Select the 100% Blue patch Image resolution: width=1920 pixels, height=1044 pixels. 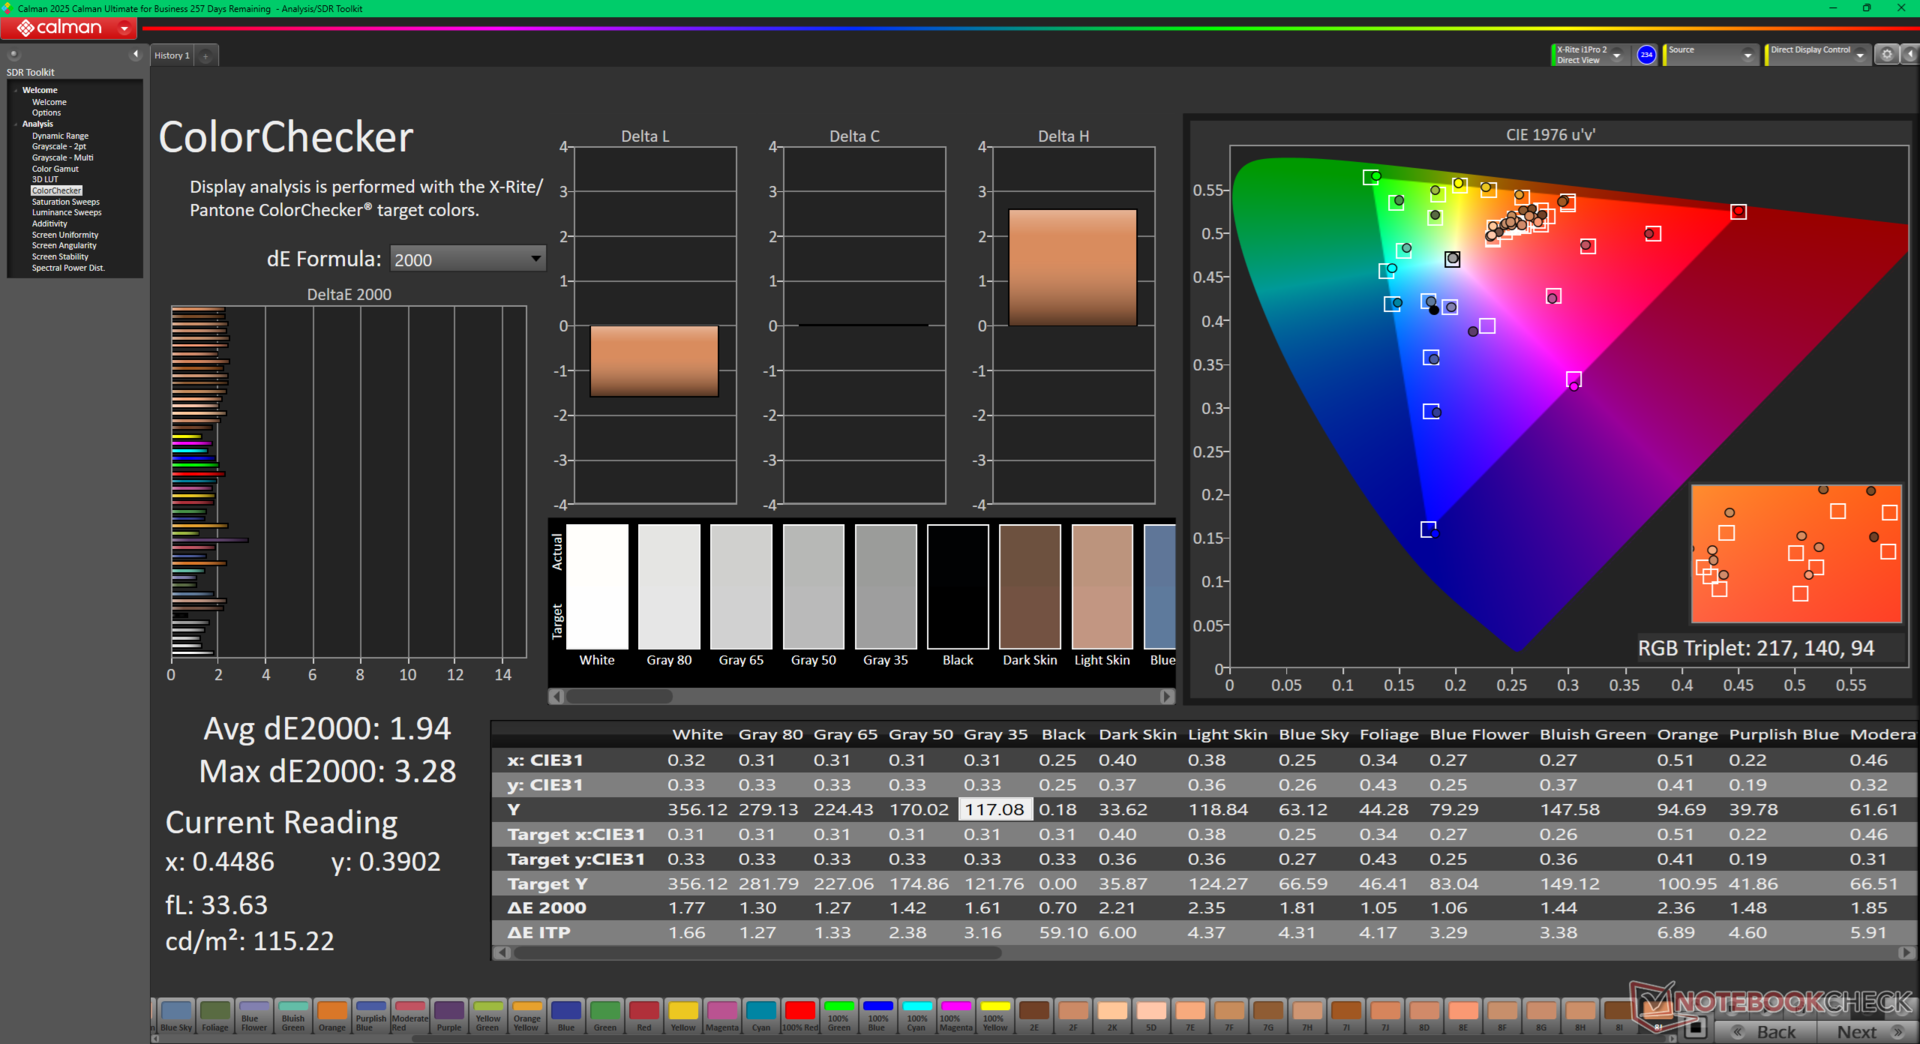click(878, 1016)
